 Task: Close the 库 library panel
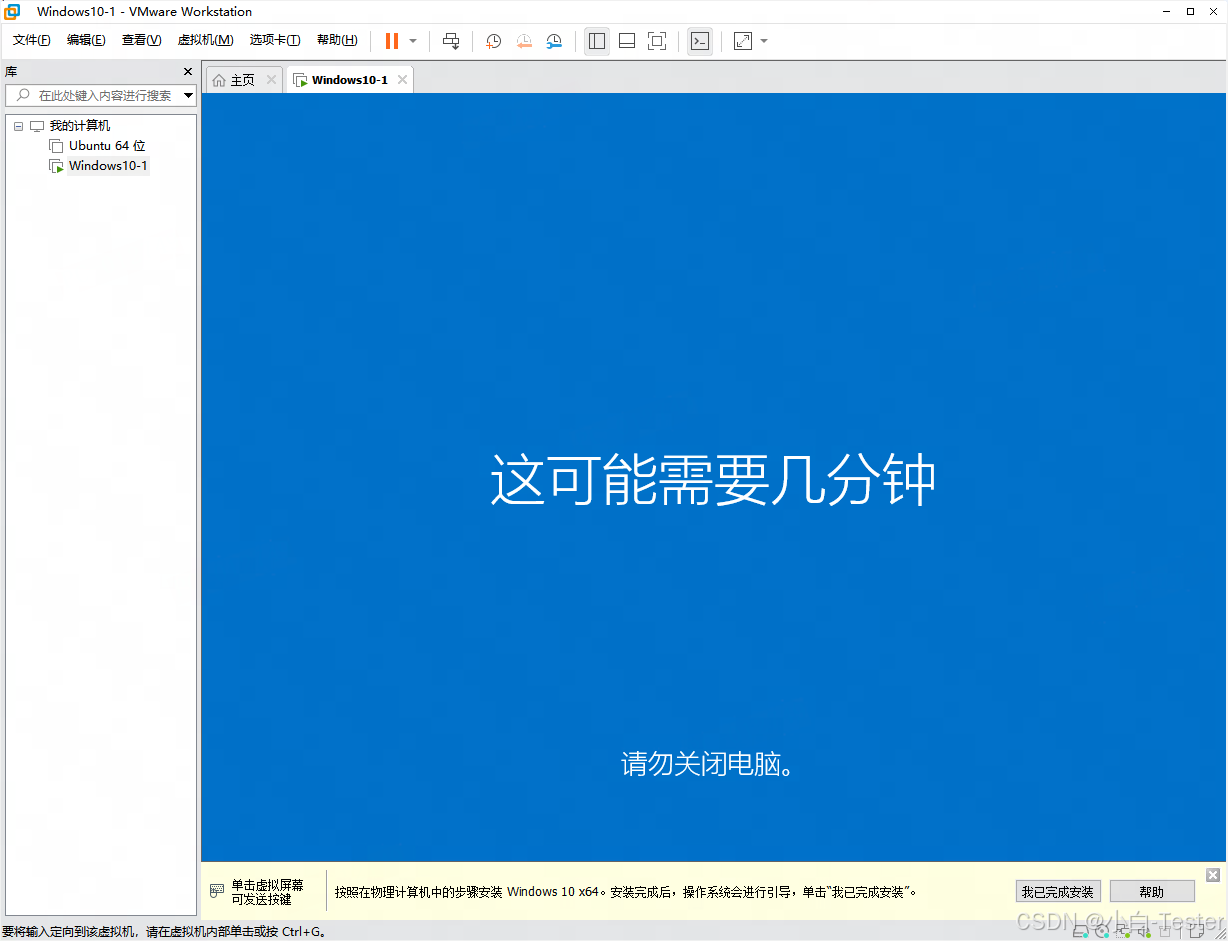click(188, 72)
